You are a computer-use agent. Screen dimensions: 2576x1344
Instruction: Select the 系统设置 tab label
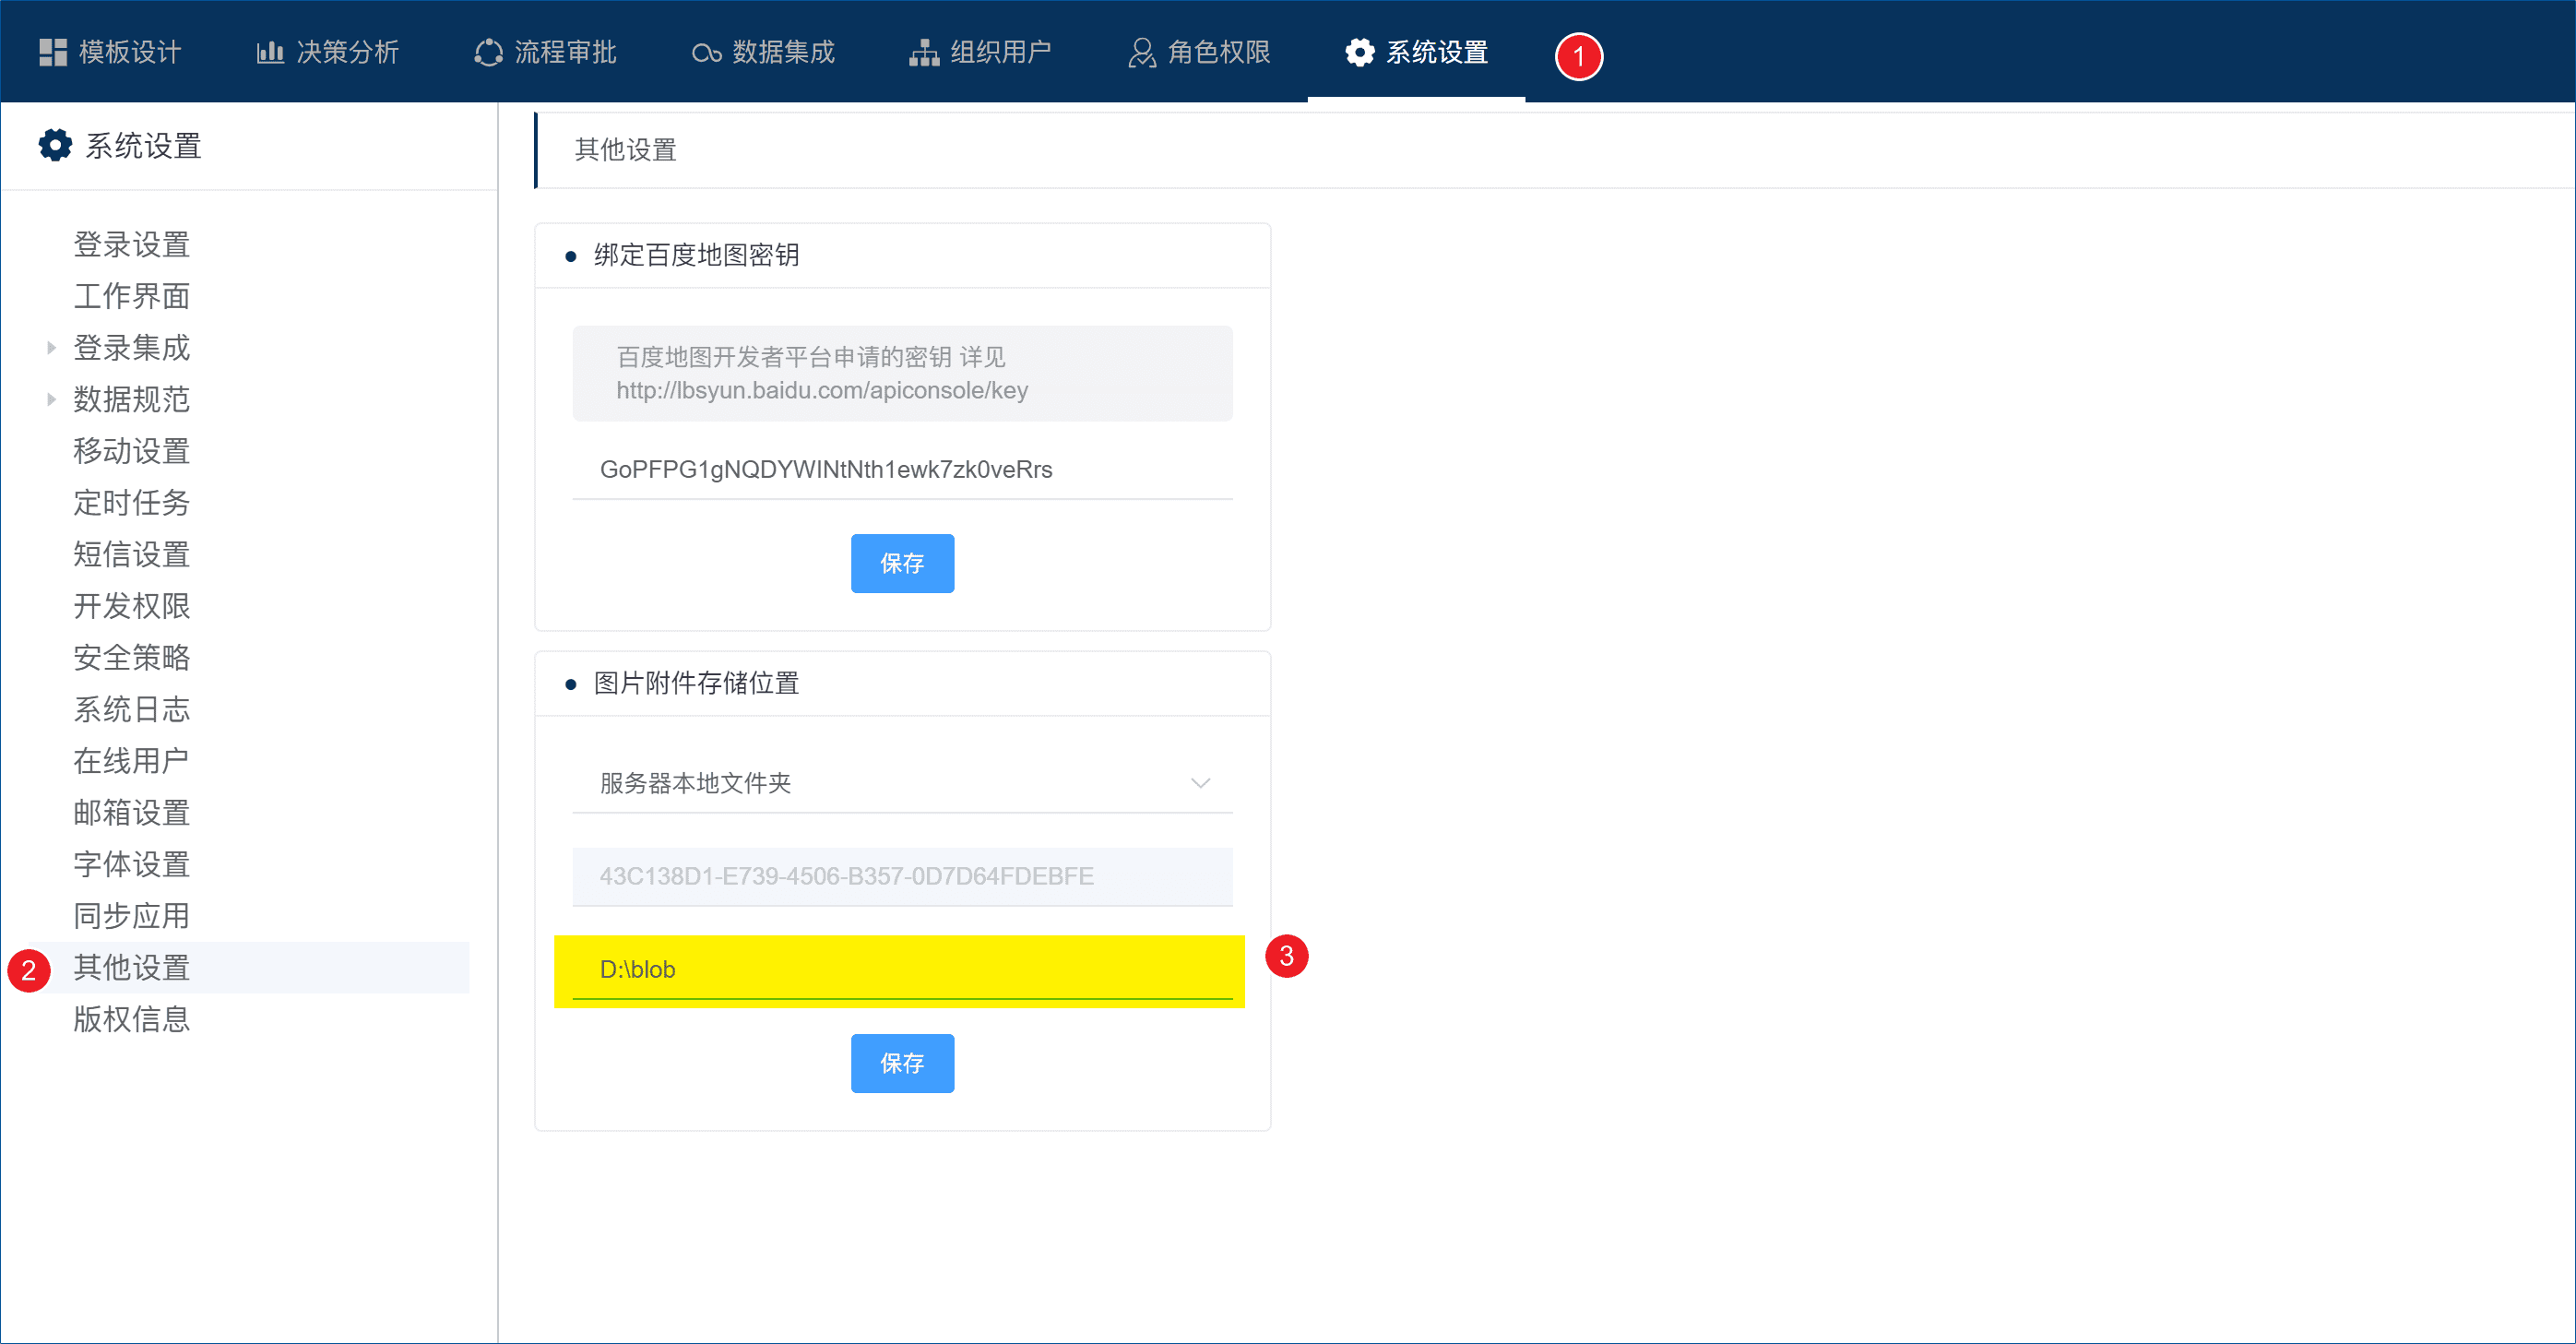(1437, 52)
